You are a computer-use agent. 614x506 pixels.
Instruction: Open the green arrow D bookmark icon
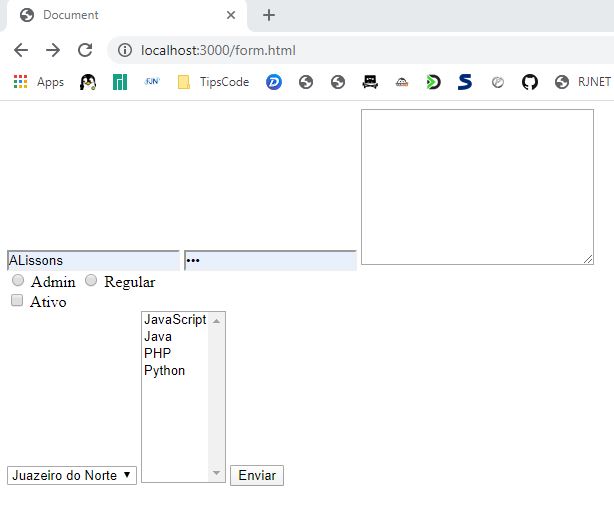click(433, 82)
